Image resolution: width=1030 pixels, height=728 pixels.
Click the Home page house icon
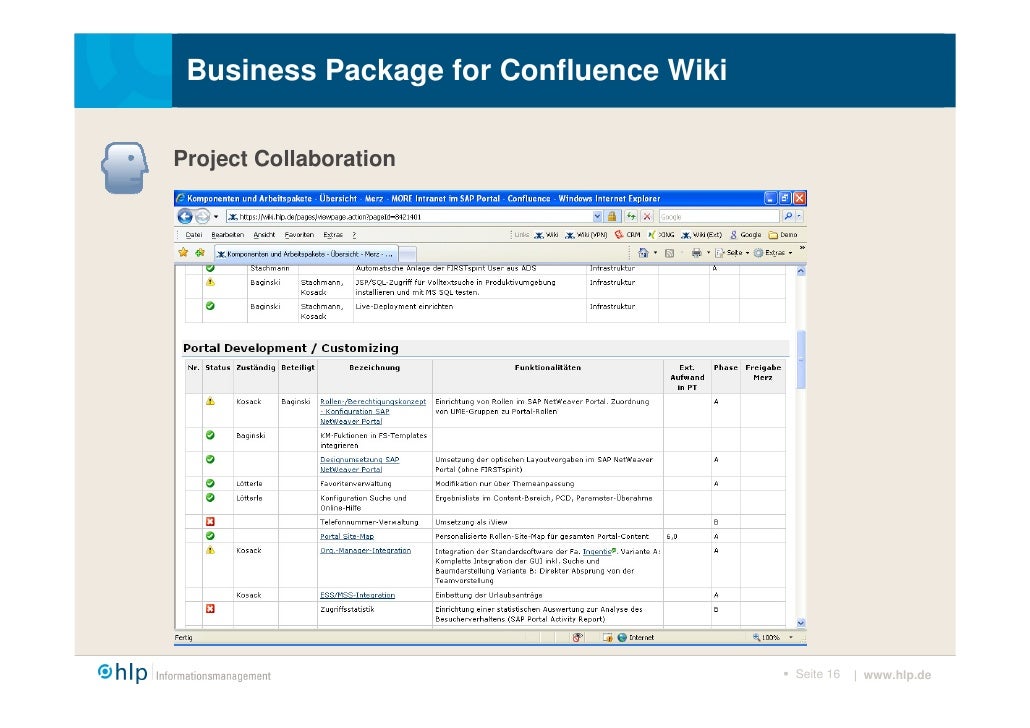tap(643, 252)
